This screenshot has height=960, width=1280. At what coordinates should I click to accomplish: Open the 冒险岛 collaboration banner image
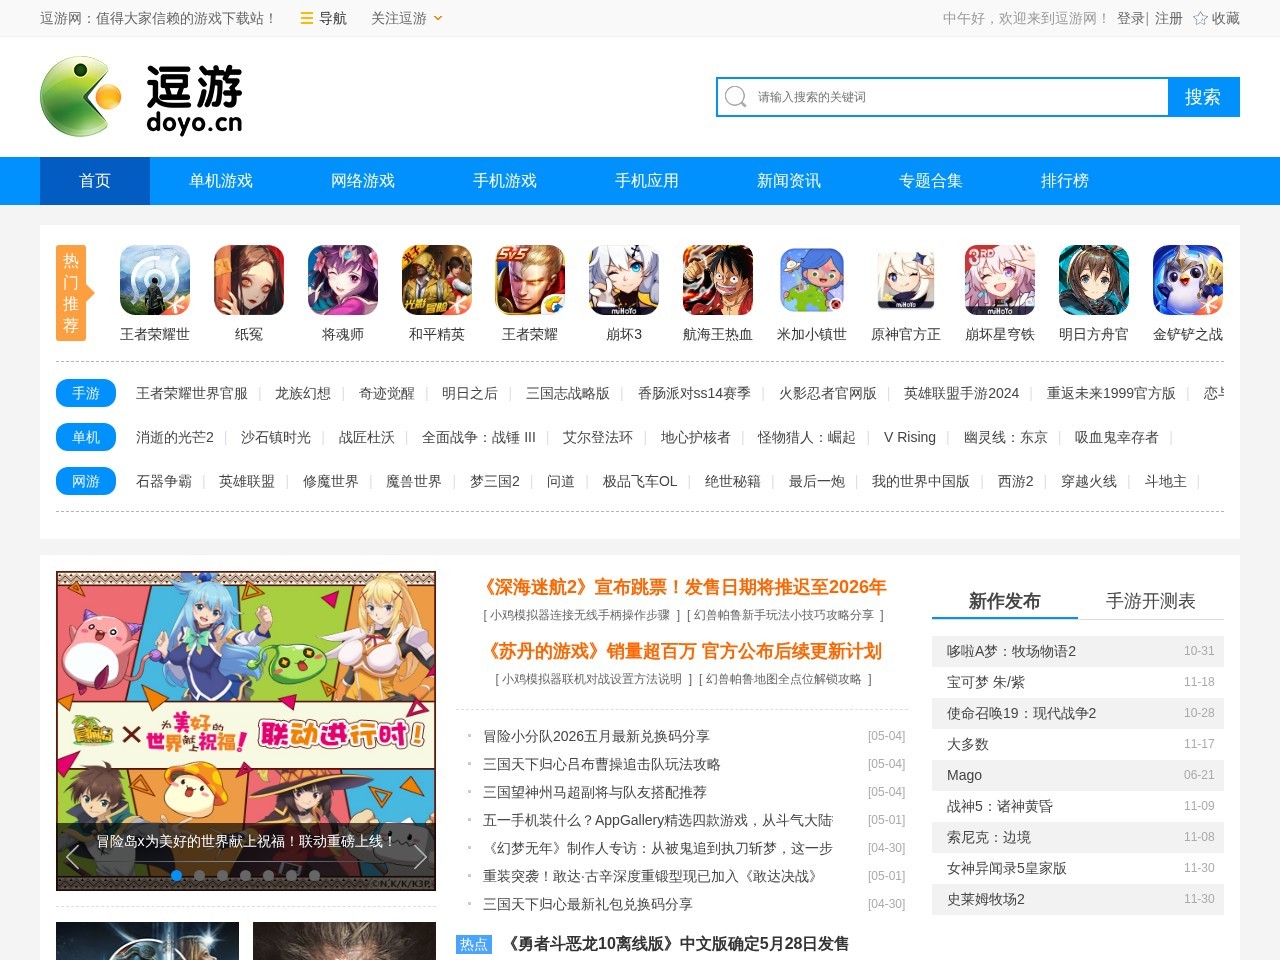pos(246,731)
